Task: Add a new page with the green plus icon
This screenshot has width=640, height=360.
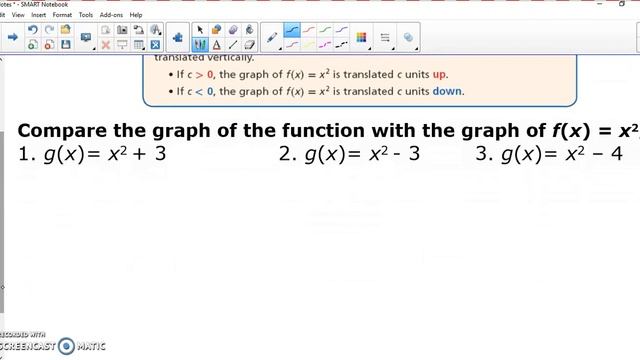Action: point(33,44)
